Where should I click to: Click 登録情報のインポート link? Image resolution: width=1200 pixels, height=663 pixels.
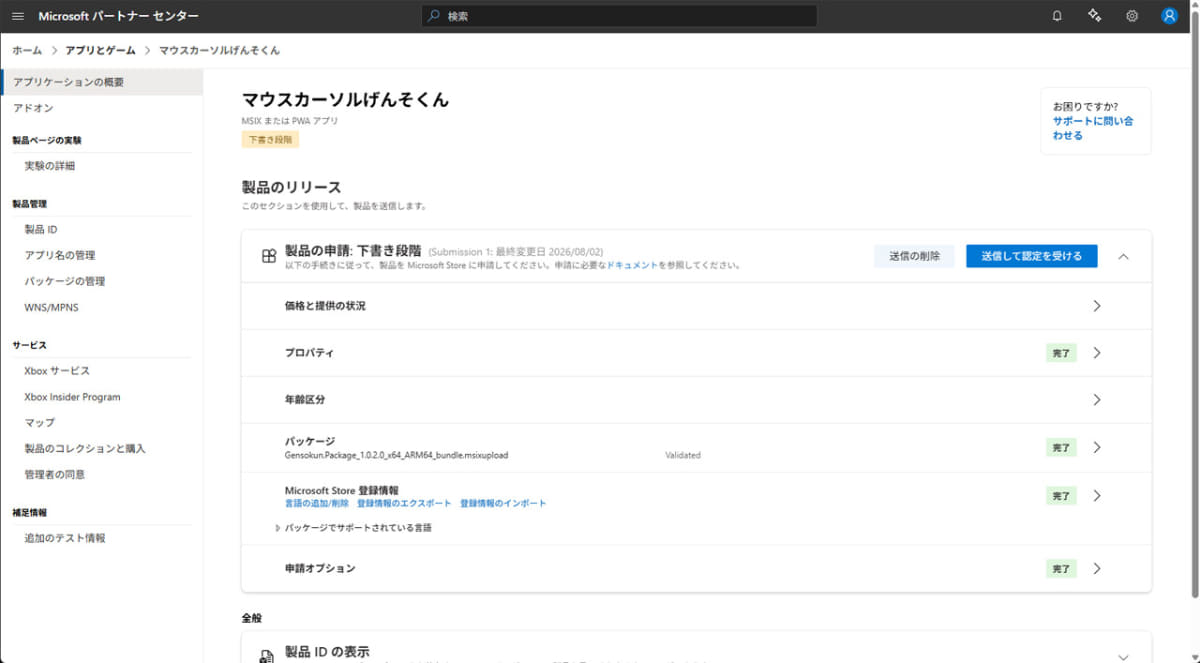click(x=503, y=503)
